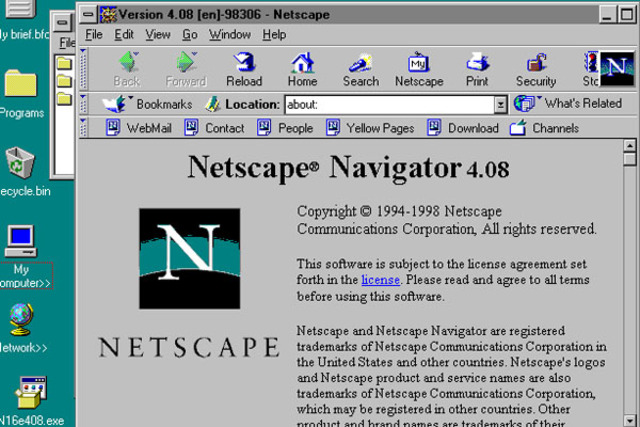Expand the Location history dropdown arrow

500,105
